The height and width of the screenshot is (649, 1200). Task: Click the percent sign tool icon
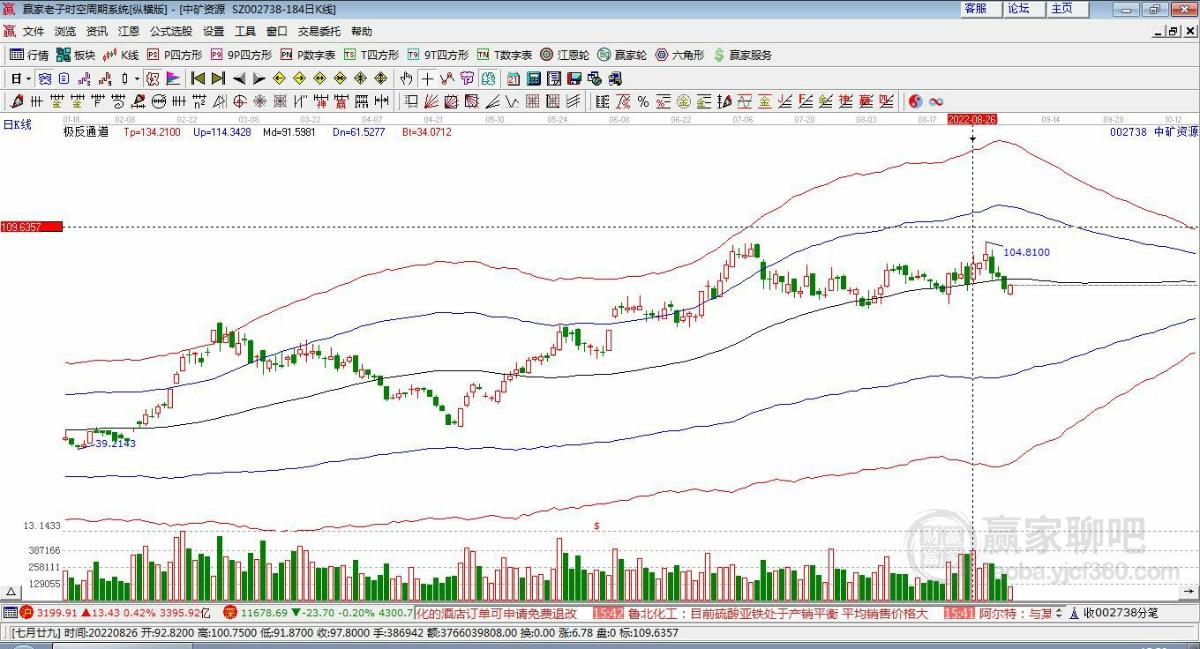pyautogui.click(x=644, y=101)
